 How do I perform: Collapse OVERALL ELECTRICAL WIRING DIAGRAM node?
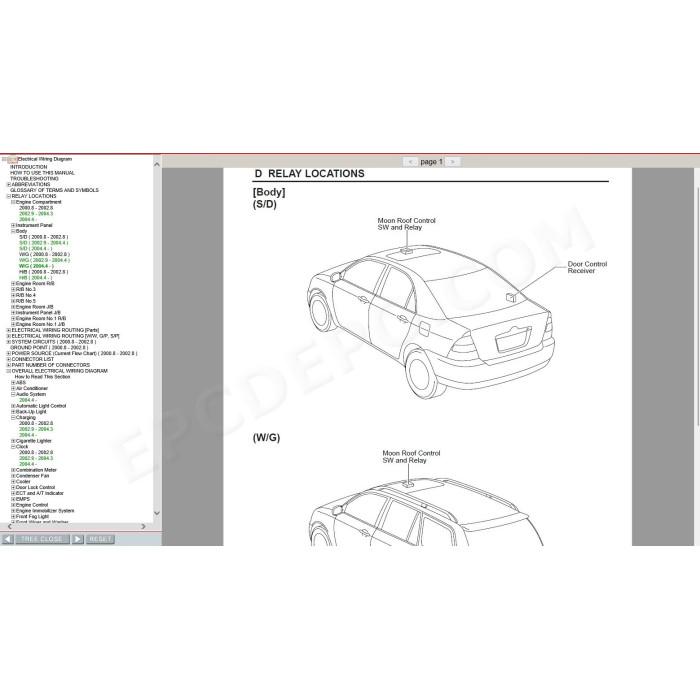click(x=8, y=371)
